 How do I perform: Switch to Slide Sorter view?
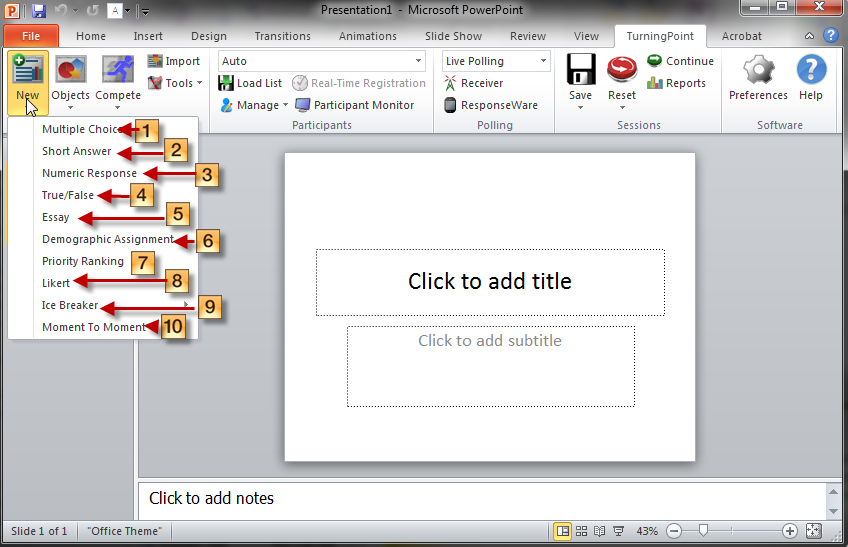(x=581, y=531)
